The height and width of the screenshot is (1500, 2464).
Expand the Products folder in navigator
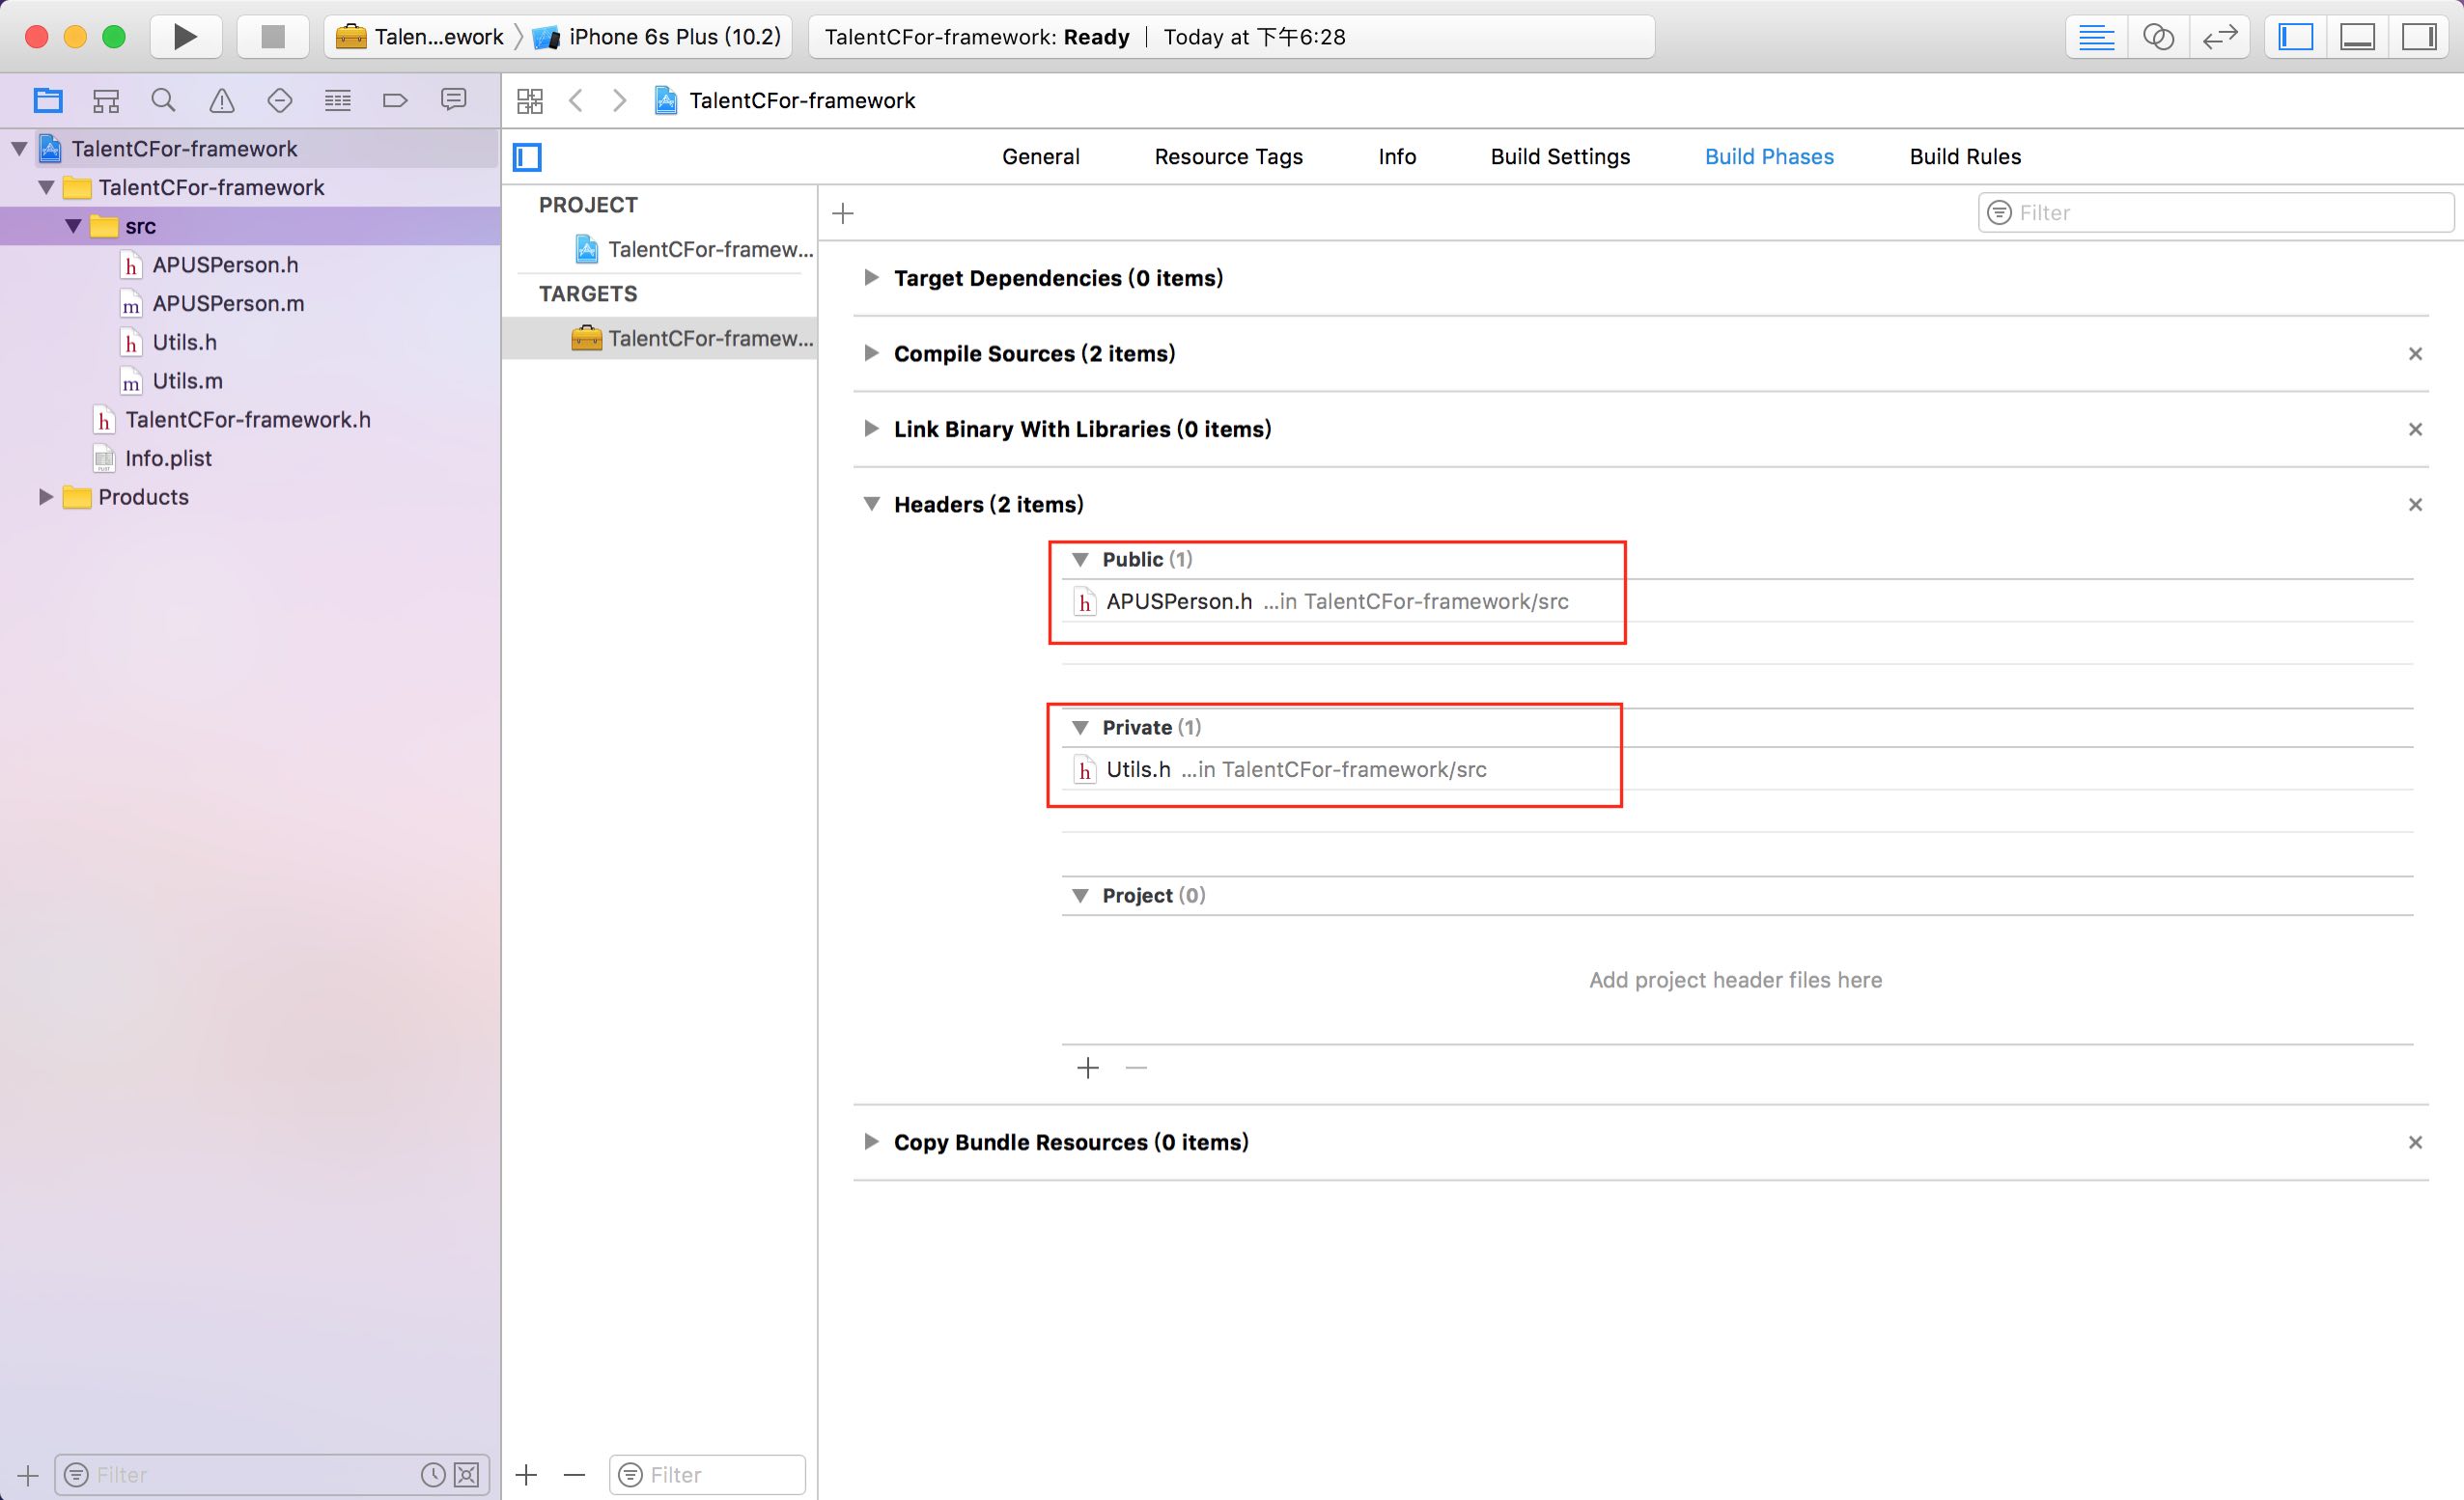coord(45,497)
